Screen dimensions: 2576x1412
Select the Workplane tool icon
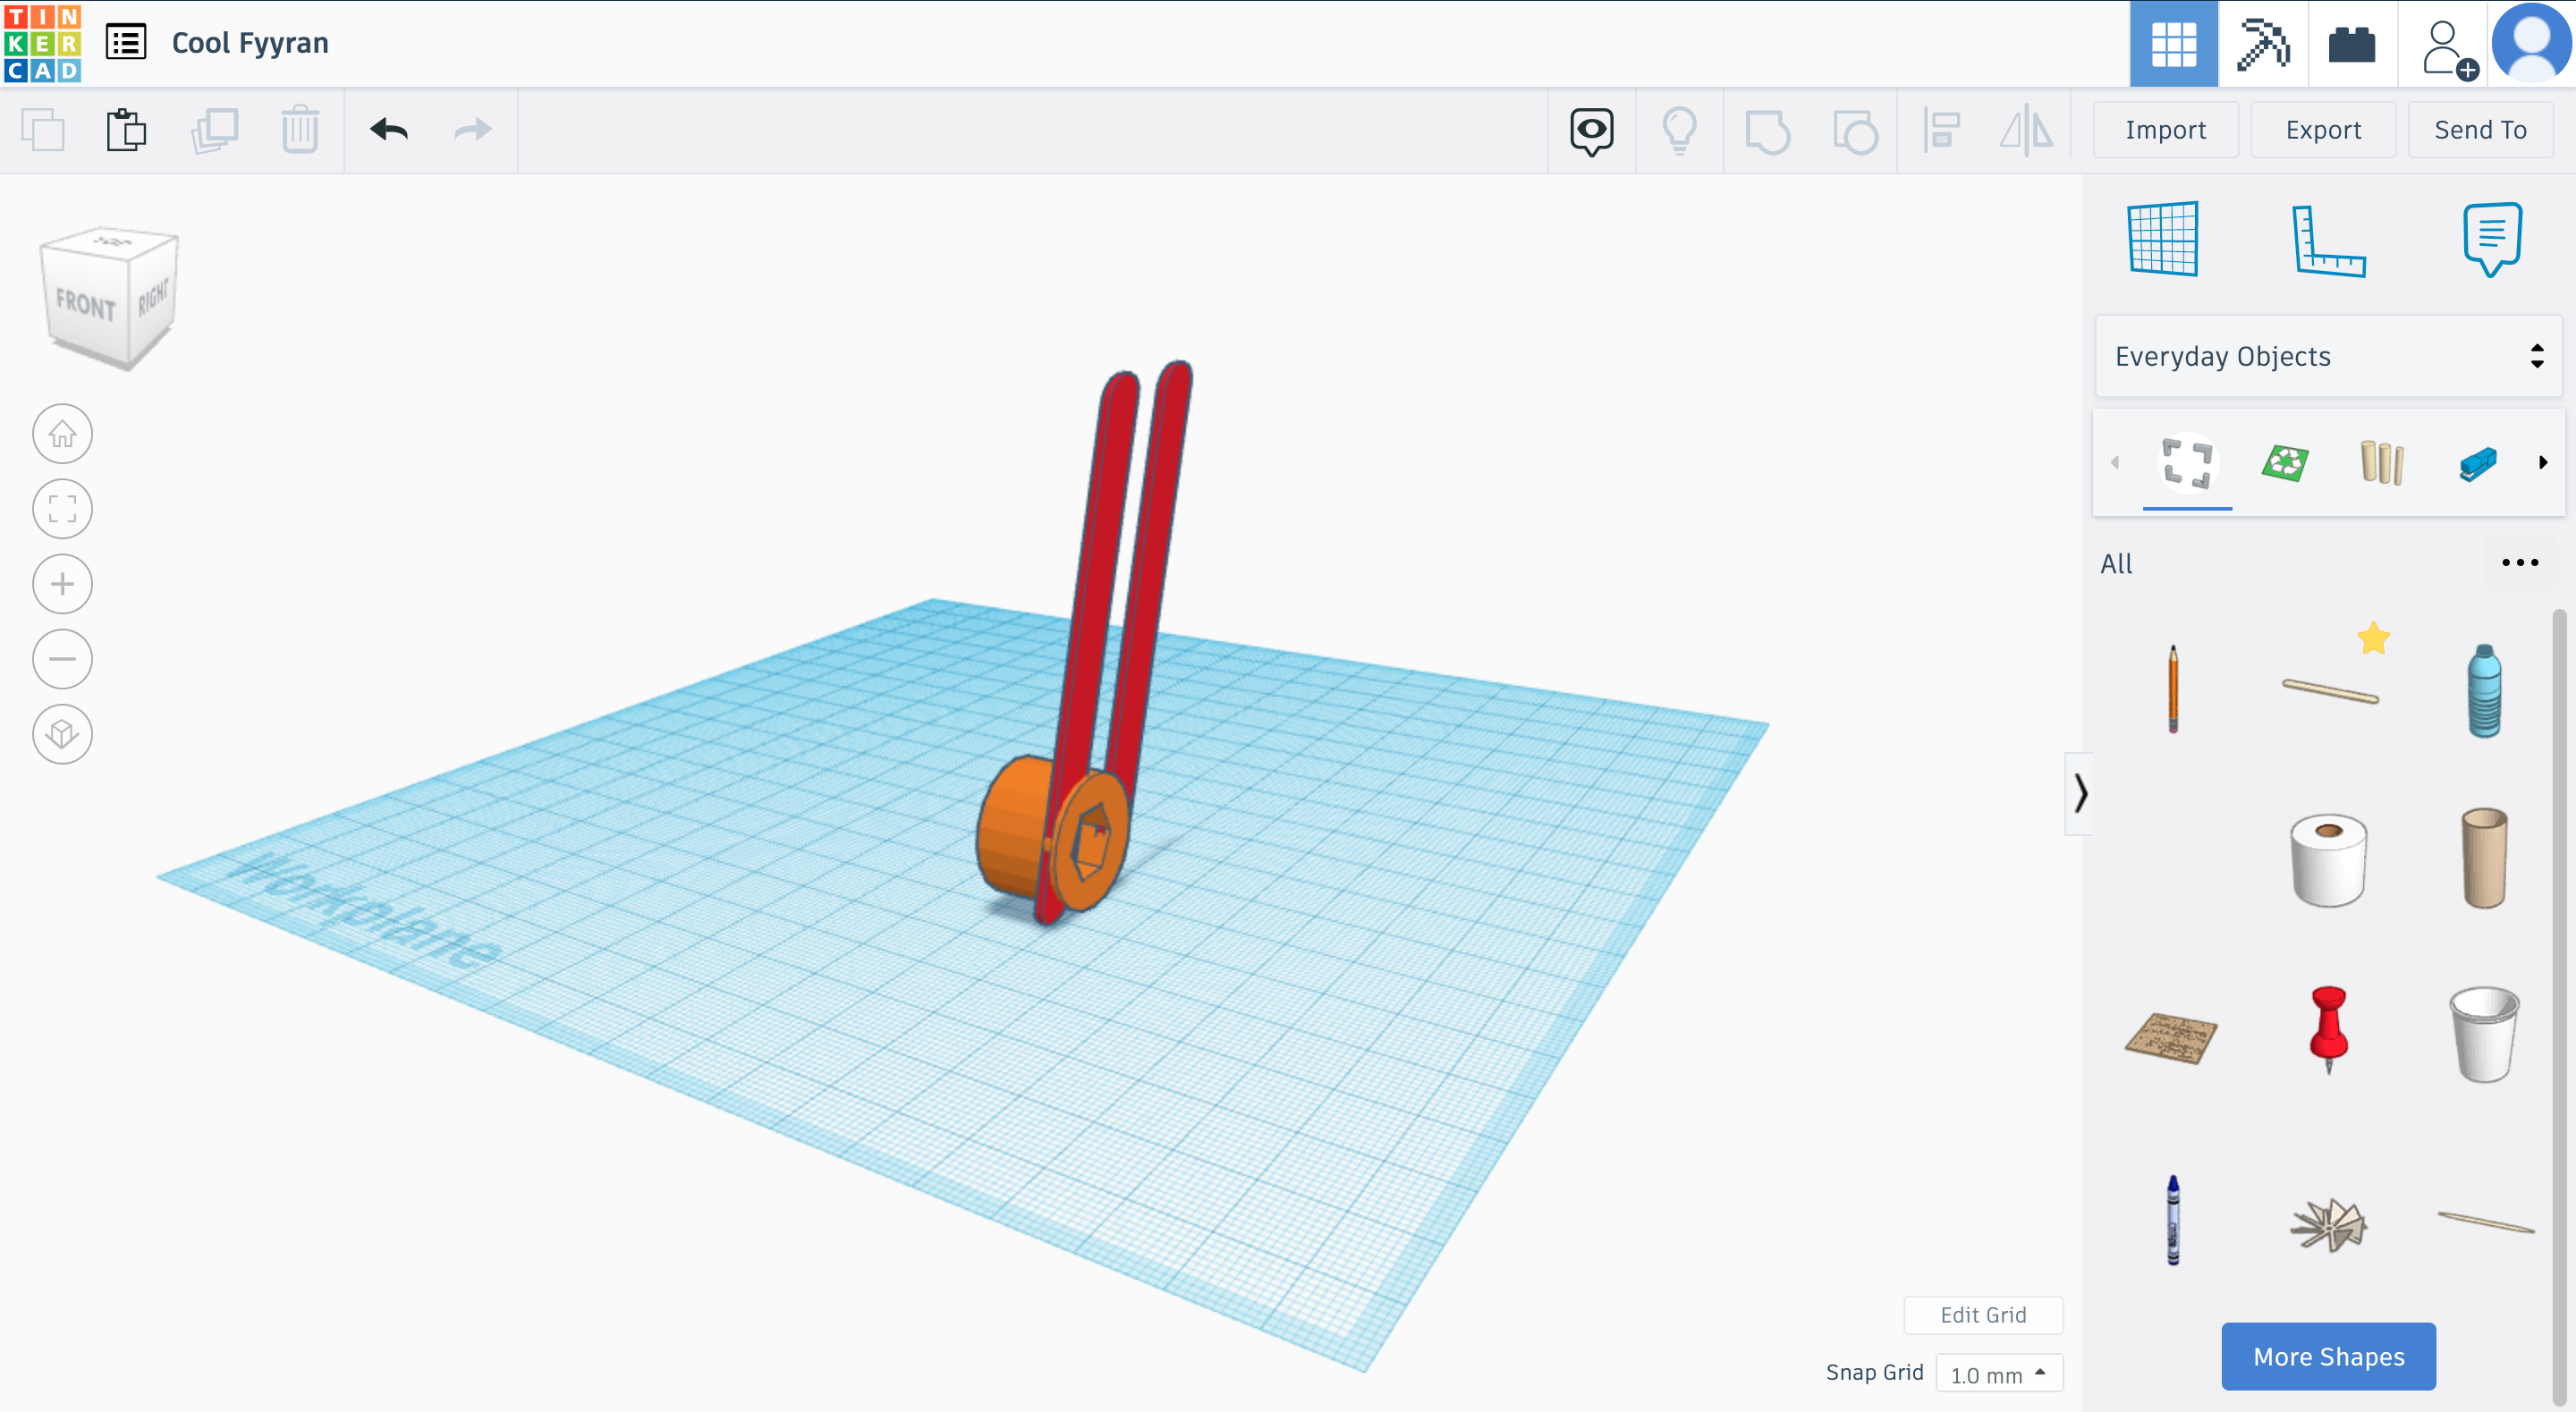(x=2163, y=238)
